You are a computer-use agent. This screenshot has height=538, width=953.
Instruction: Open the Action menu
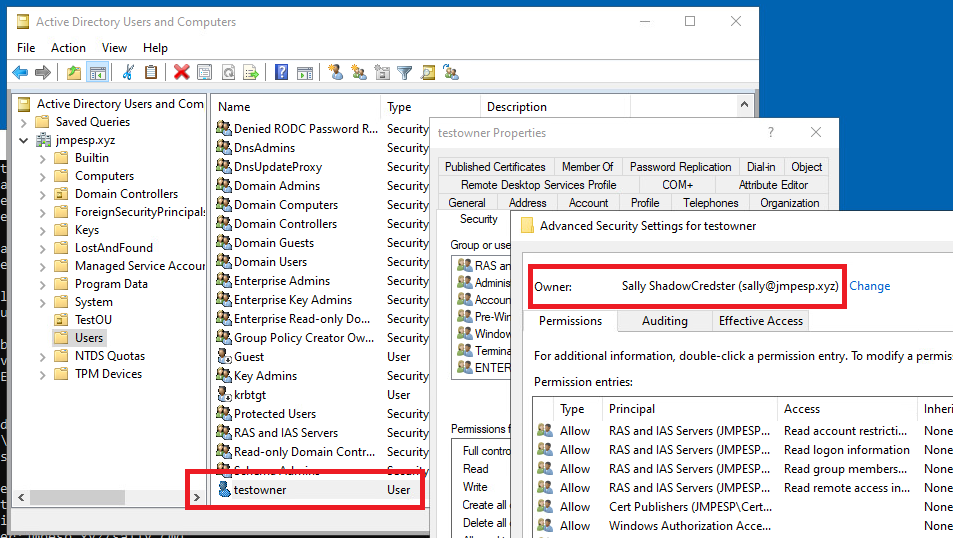point(68,47)
